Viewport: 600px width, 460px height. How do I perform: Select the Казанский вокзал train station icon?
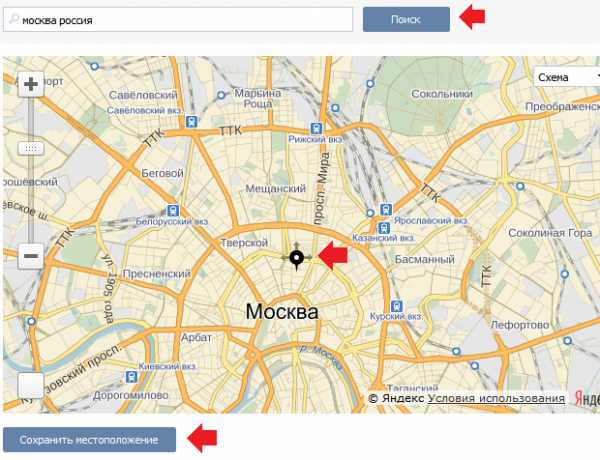pyautogui.click(x=383, y=228)
